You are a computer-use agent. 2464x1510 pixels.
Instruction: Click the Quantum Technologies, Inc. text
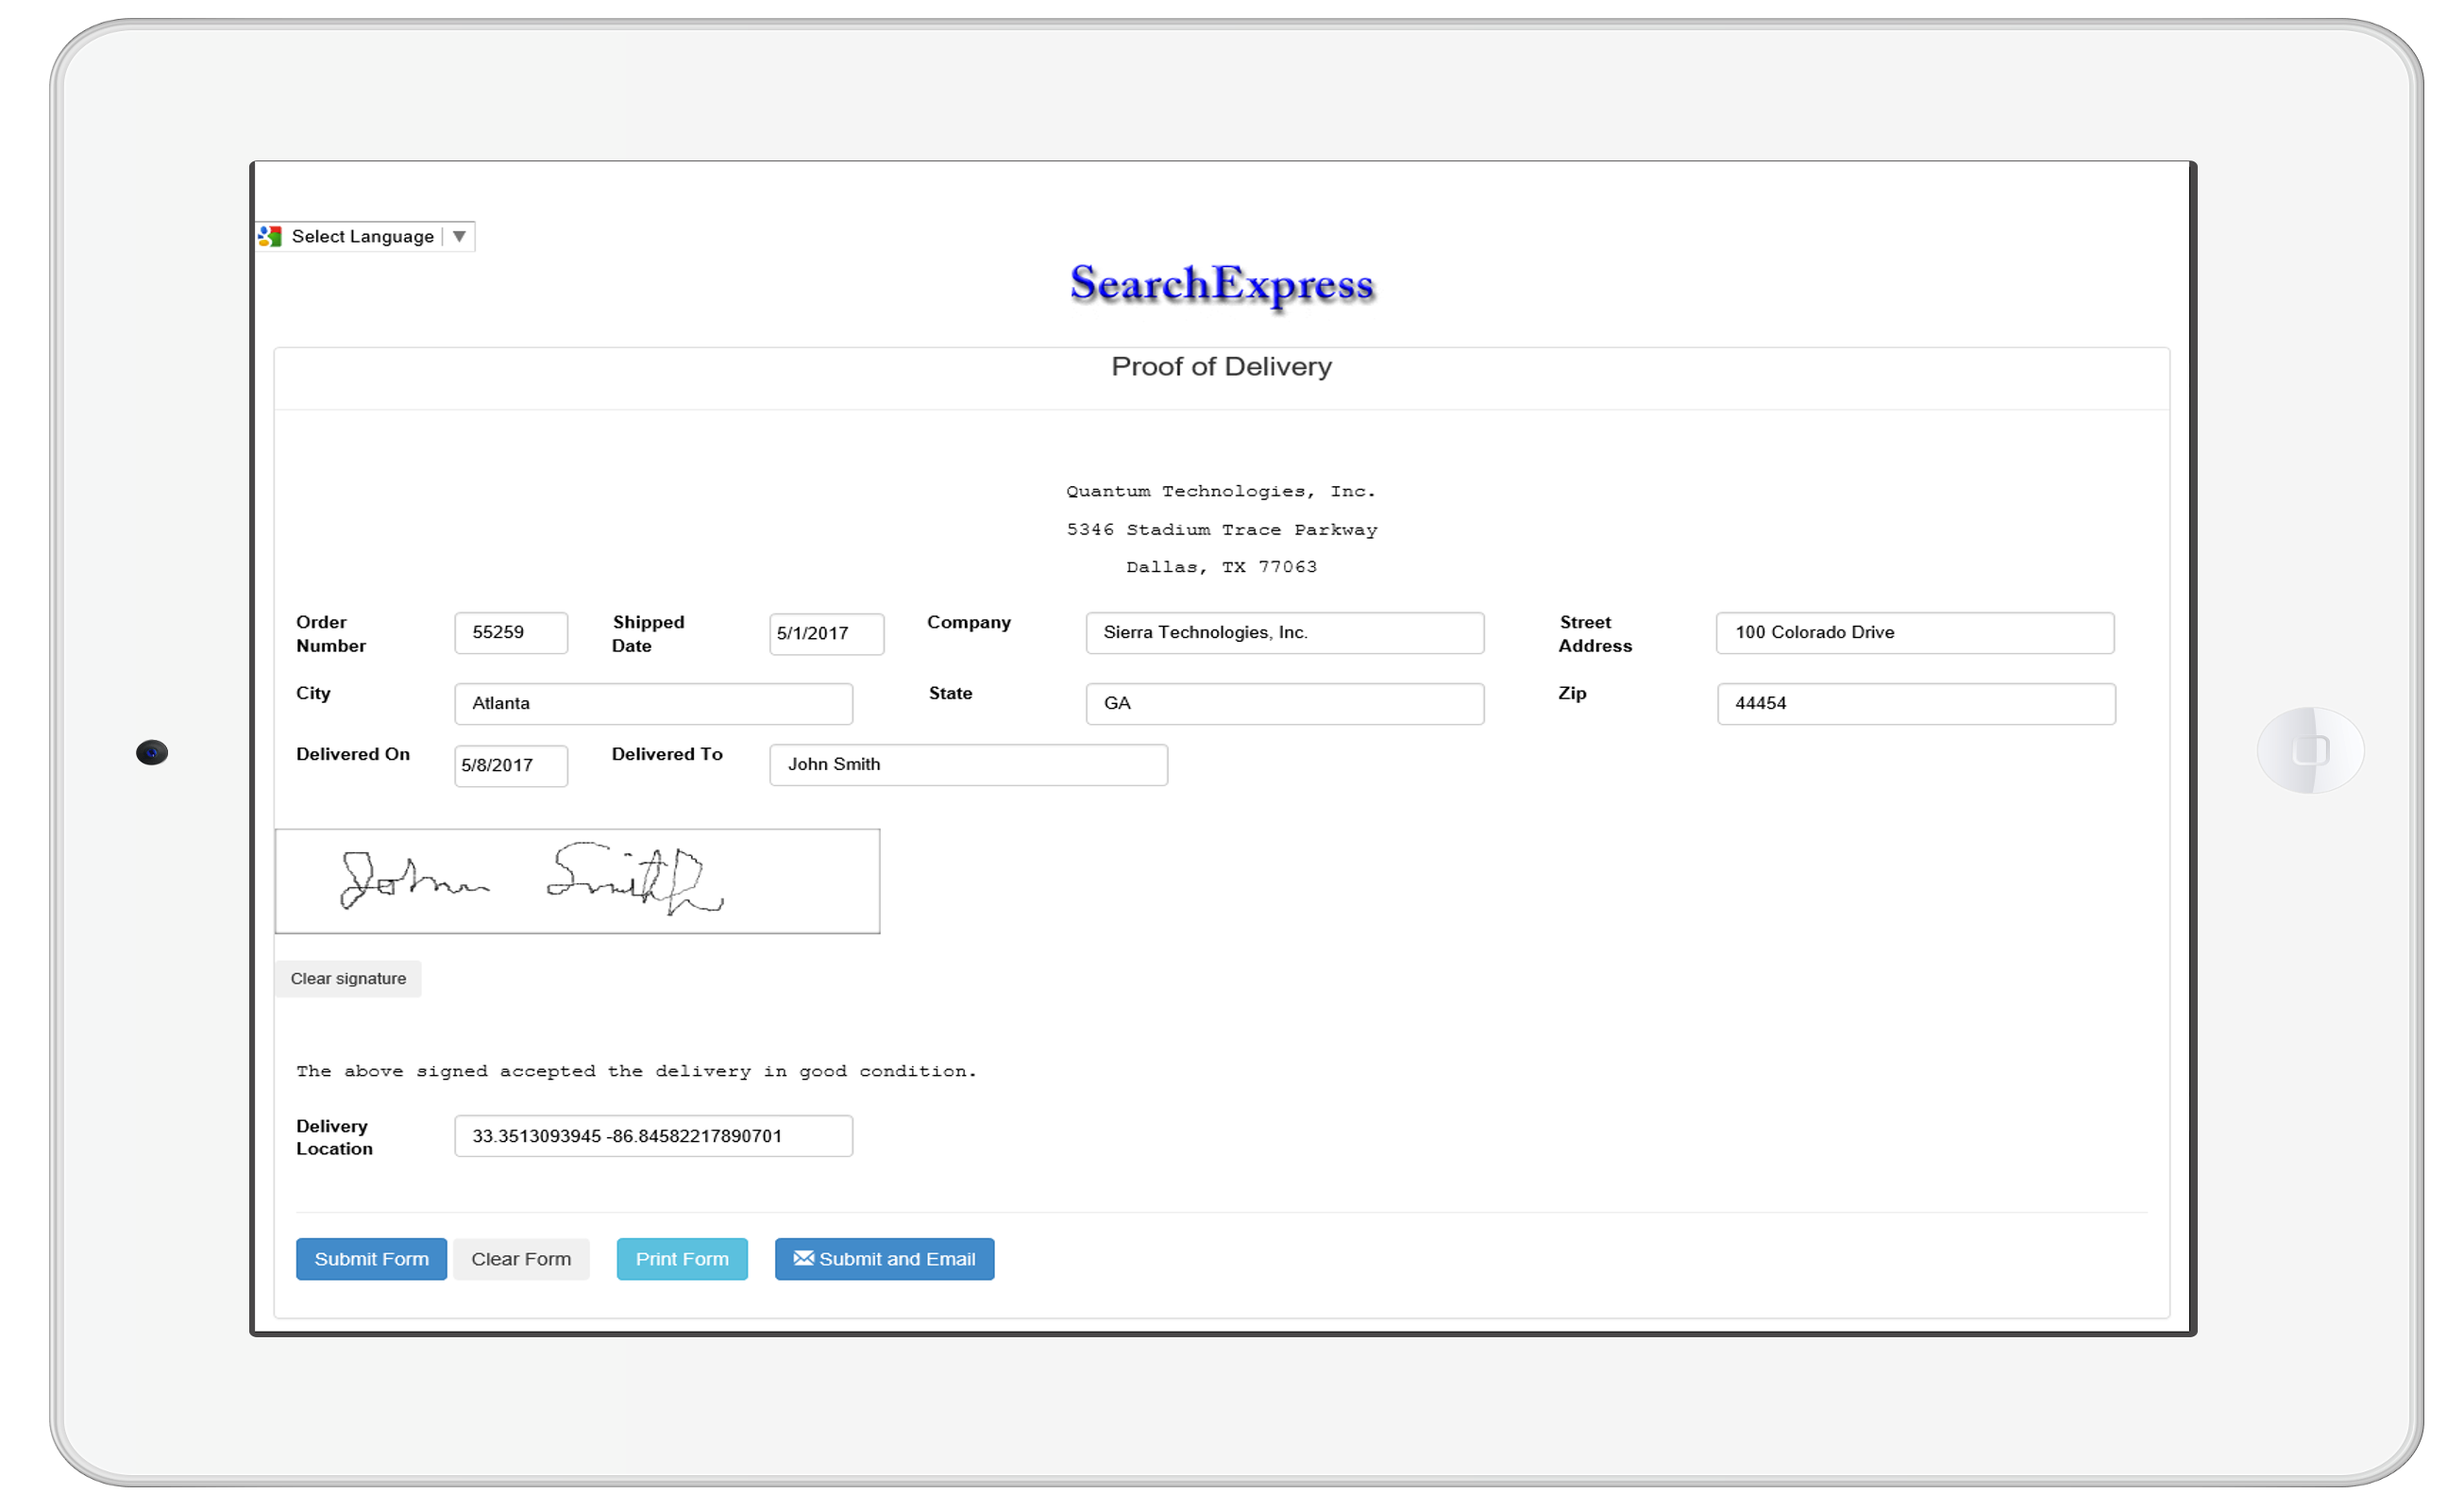point(1222,492)
